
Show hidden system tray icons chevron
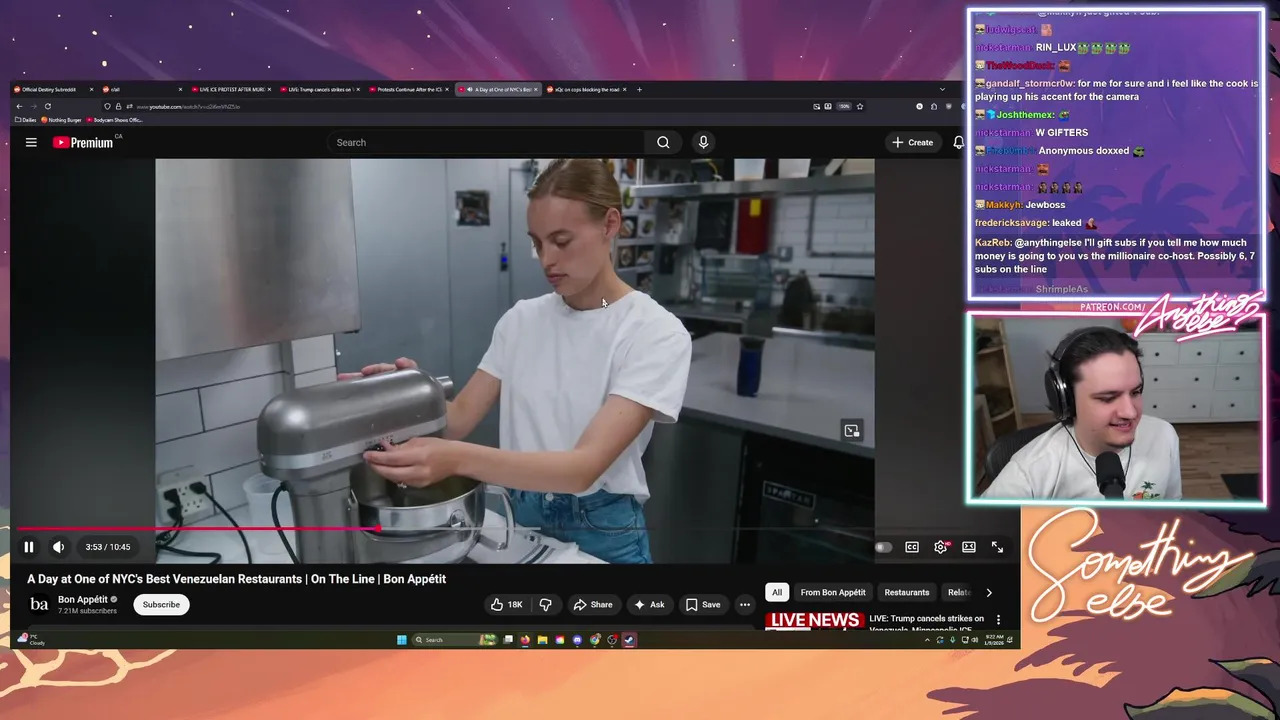point(927,640)
